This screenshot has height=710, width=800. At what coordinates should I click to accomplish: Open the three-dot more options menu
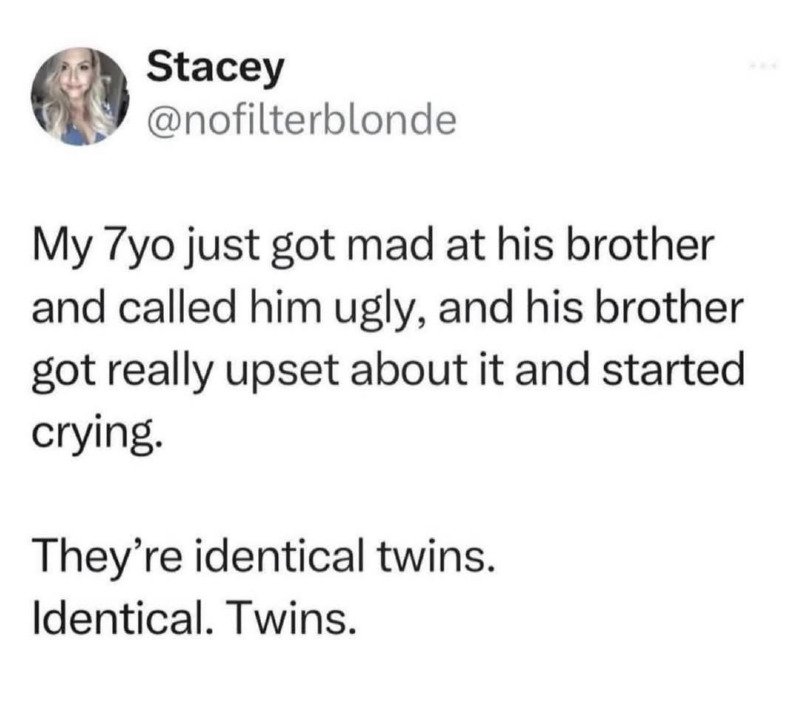point(762,66)
